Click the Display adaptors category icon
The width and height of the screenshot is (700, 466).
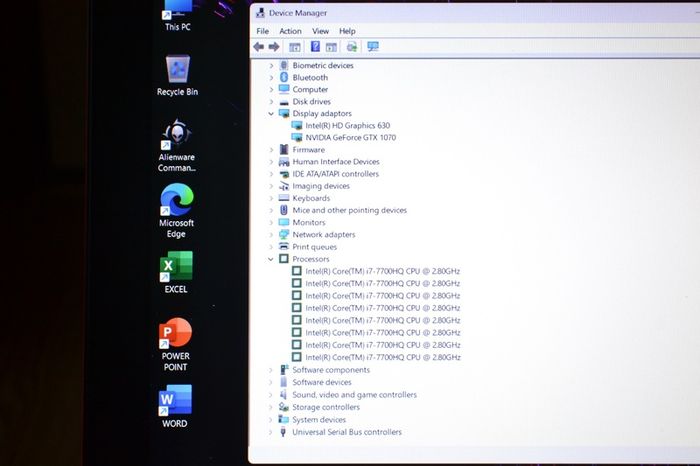tap(284, 113)
